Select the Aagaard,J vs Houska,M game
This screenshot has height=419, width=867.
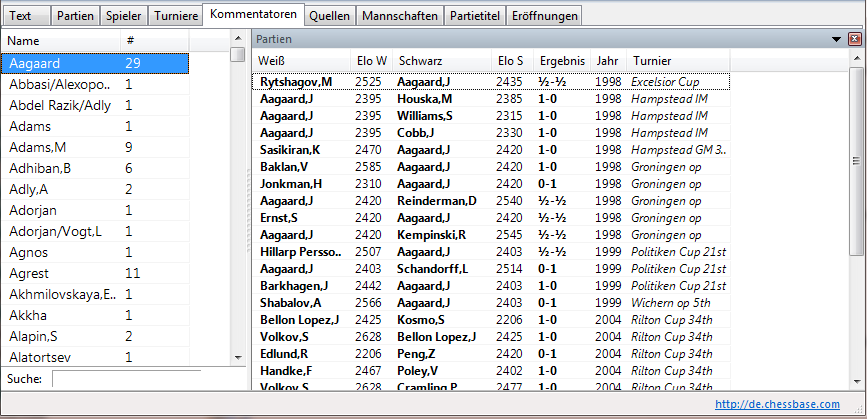491,99
